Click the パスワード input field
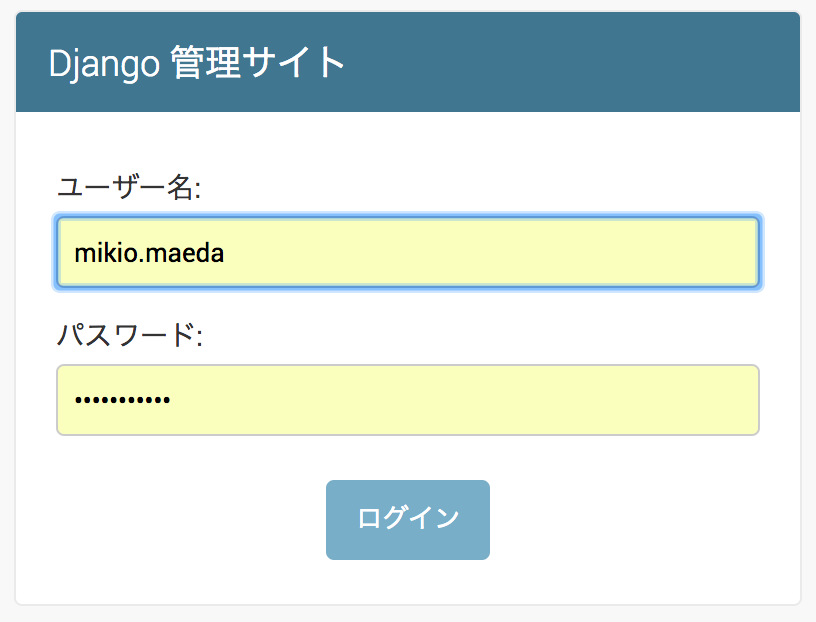 pyautogui.click(x=407, y=400)
